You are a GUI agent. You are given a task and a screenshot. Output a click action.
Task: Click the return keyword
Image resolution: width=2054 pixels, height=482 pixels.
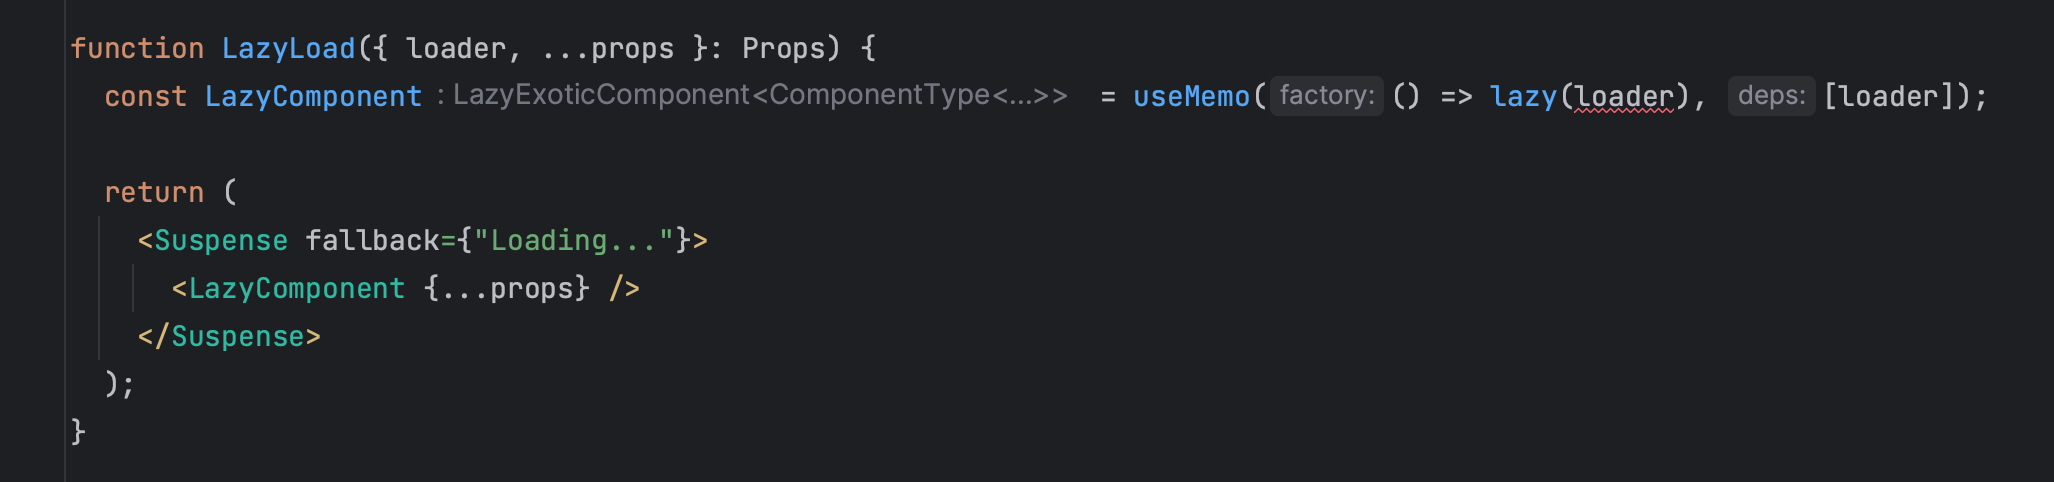[x=154, y=193]
